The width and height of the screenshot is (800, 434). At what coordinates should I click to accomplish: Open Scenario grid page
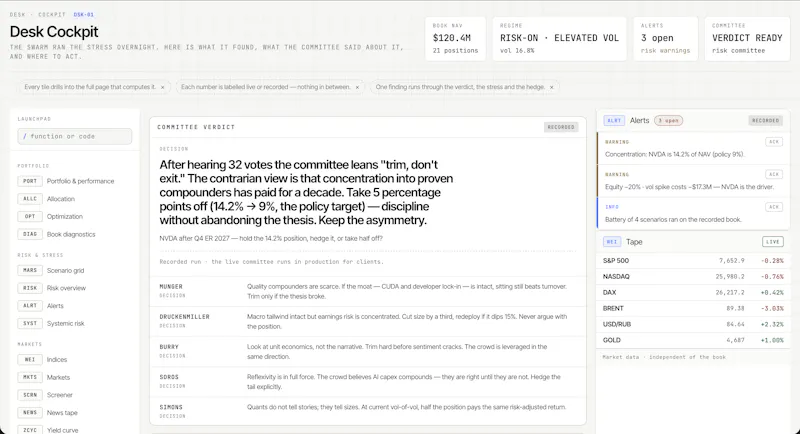(x=65, y=270)
